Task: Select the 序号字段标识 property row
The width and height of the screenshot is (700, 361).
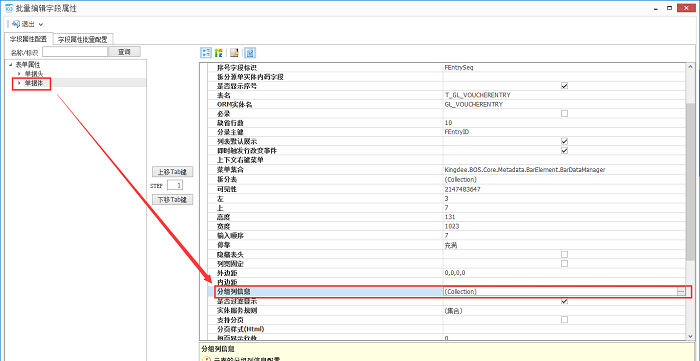Action: pos(447,67)
